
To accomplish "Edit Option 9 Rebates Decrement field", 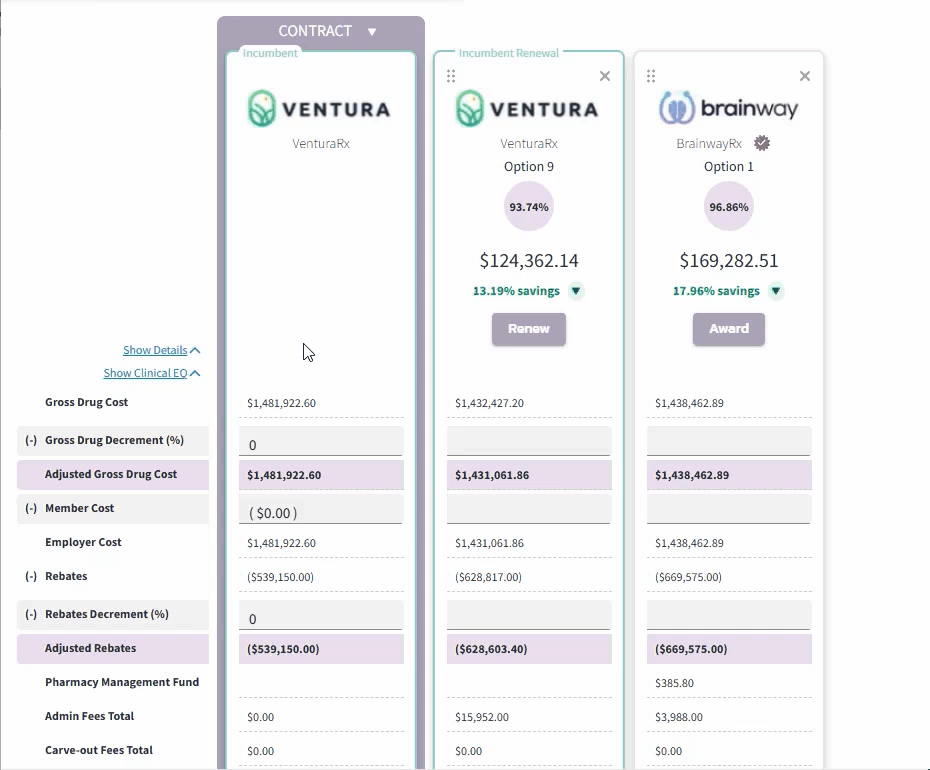I will (528, 615).
